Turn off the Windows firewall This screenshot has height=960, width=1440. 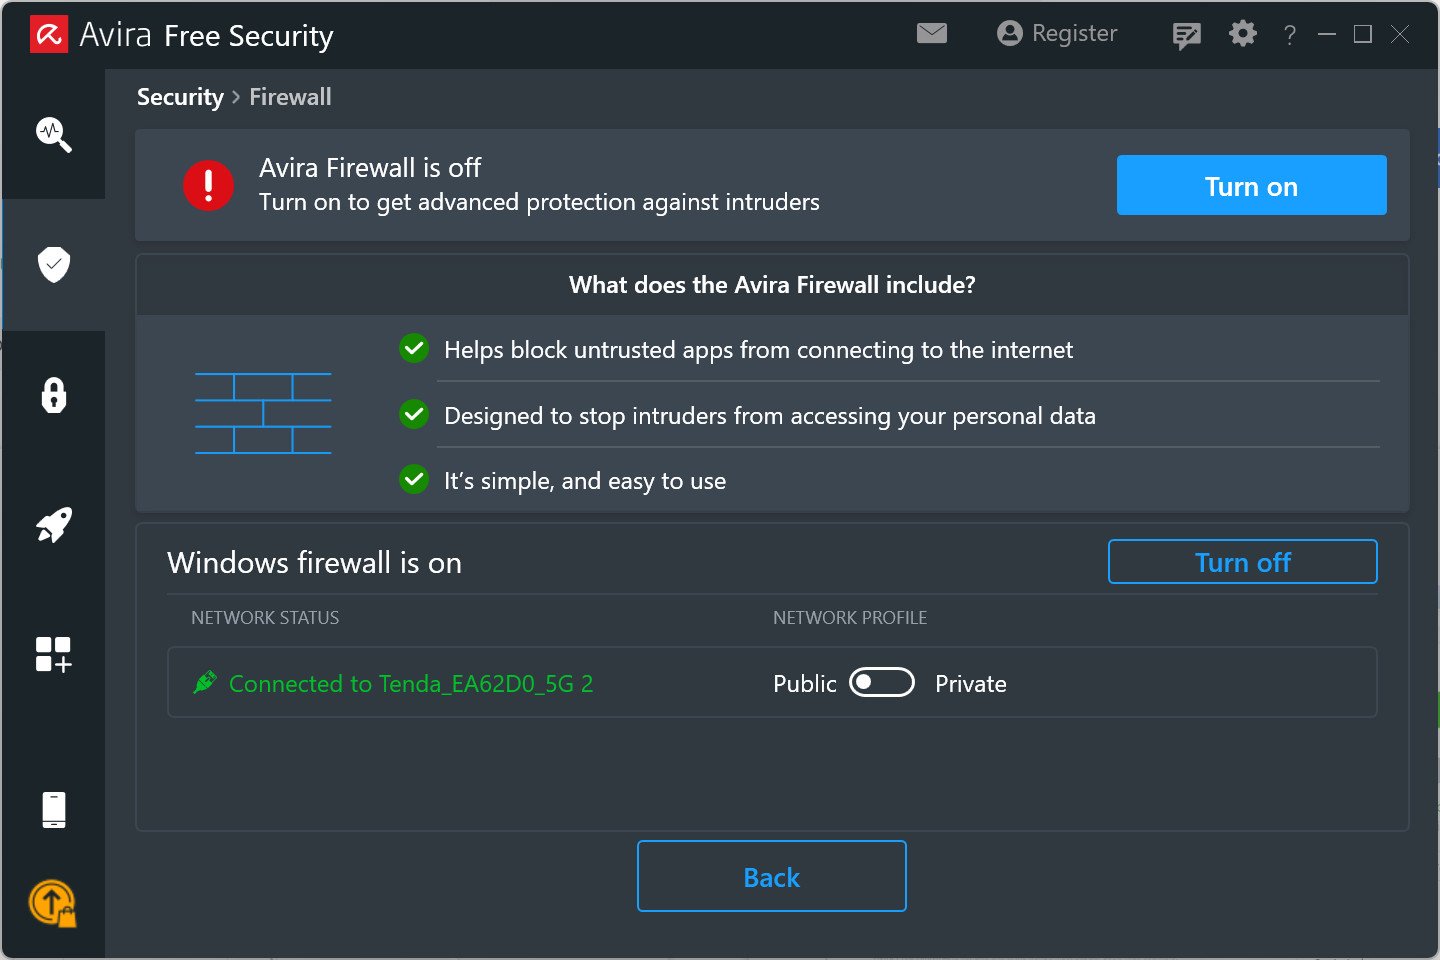[x=1242, y=563]
